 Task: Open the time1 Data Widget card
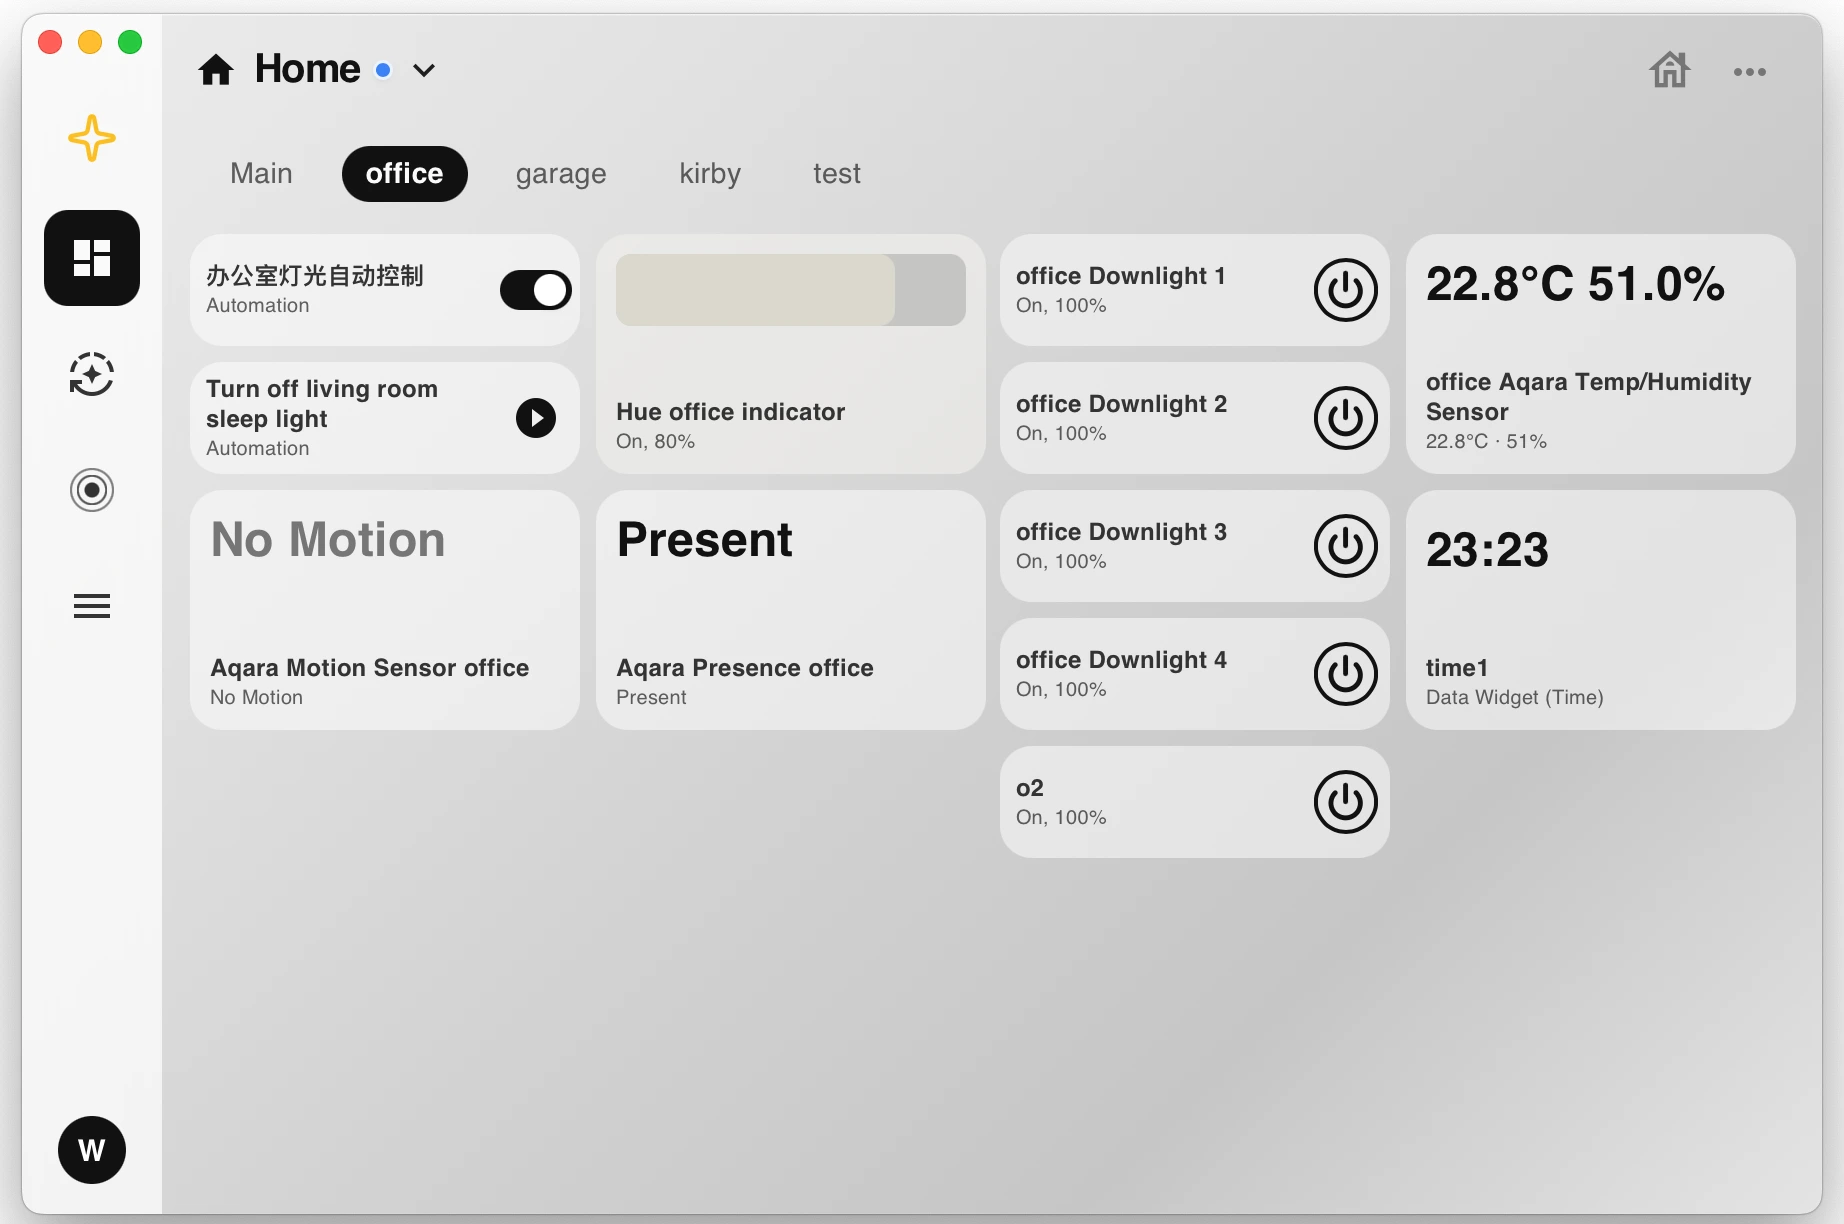click(x=1601, y=610)
